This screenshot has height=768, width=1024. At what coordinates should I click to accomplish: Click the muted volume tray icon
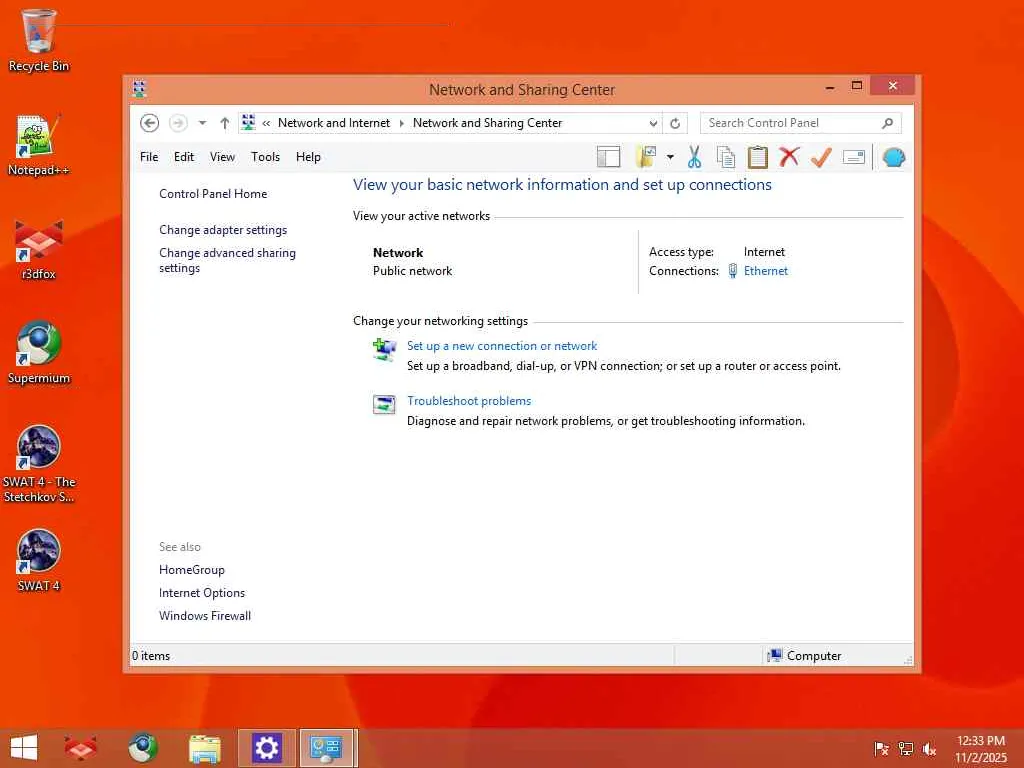(x=929, y=748)
